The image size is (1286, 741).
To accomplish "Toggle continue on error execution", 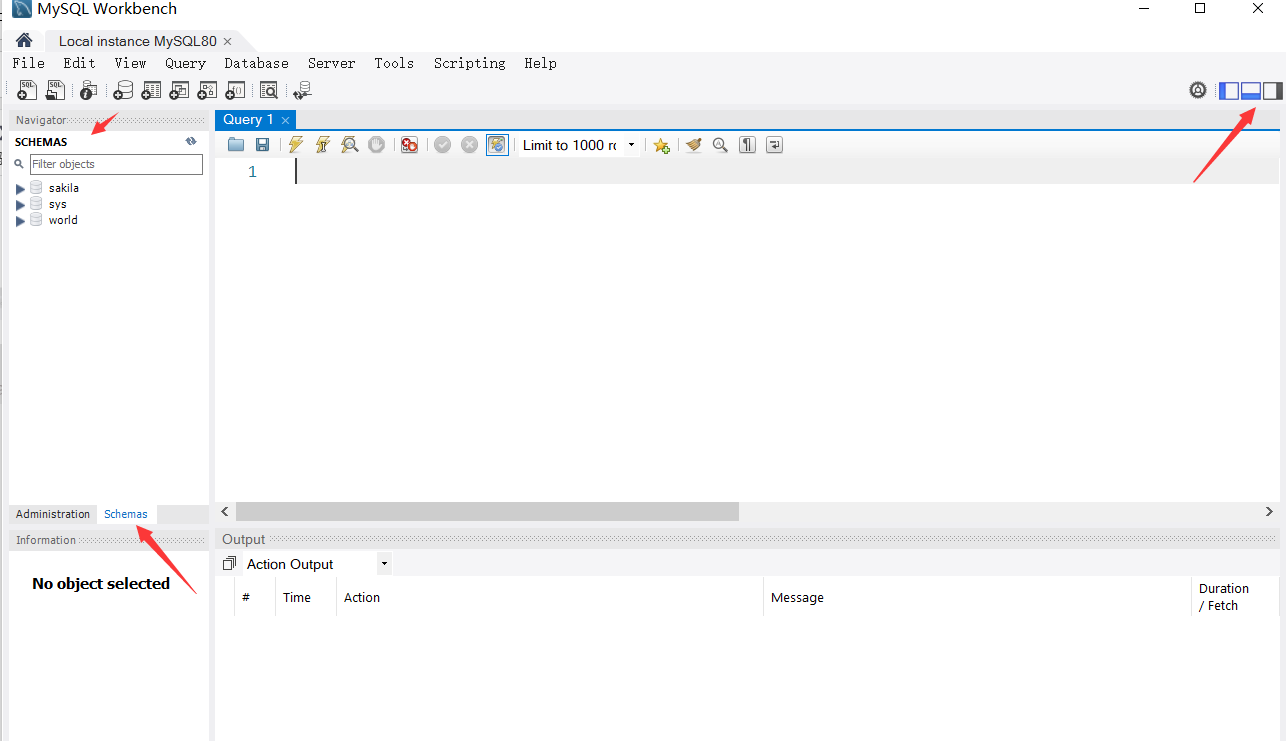I will 409,145.
